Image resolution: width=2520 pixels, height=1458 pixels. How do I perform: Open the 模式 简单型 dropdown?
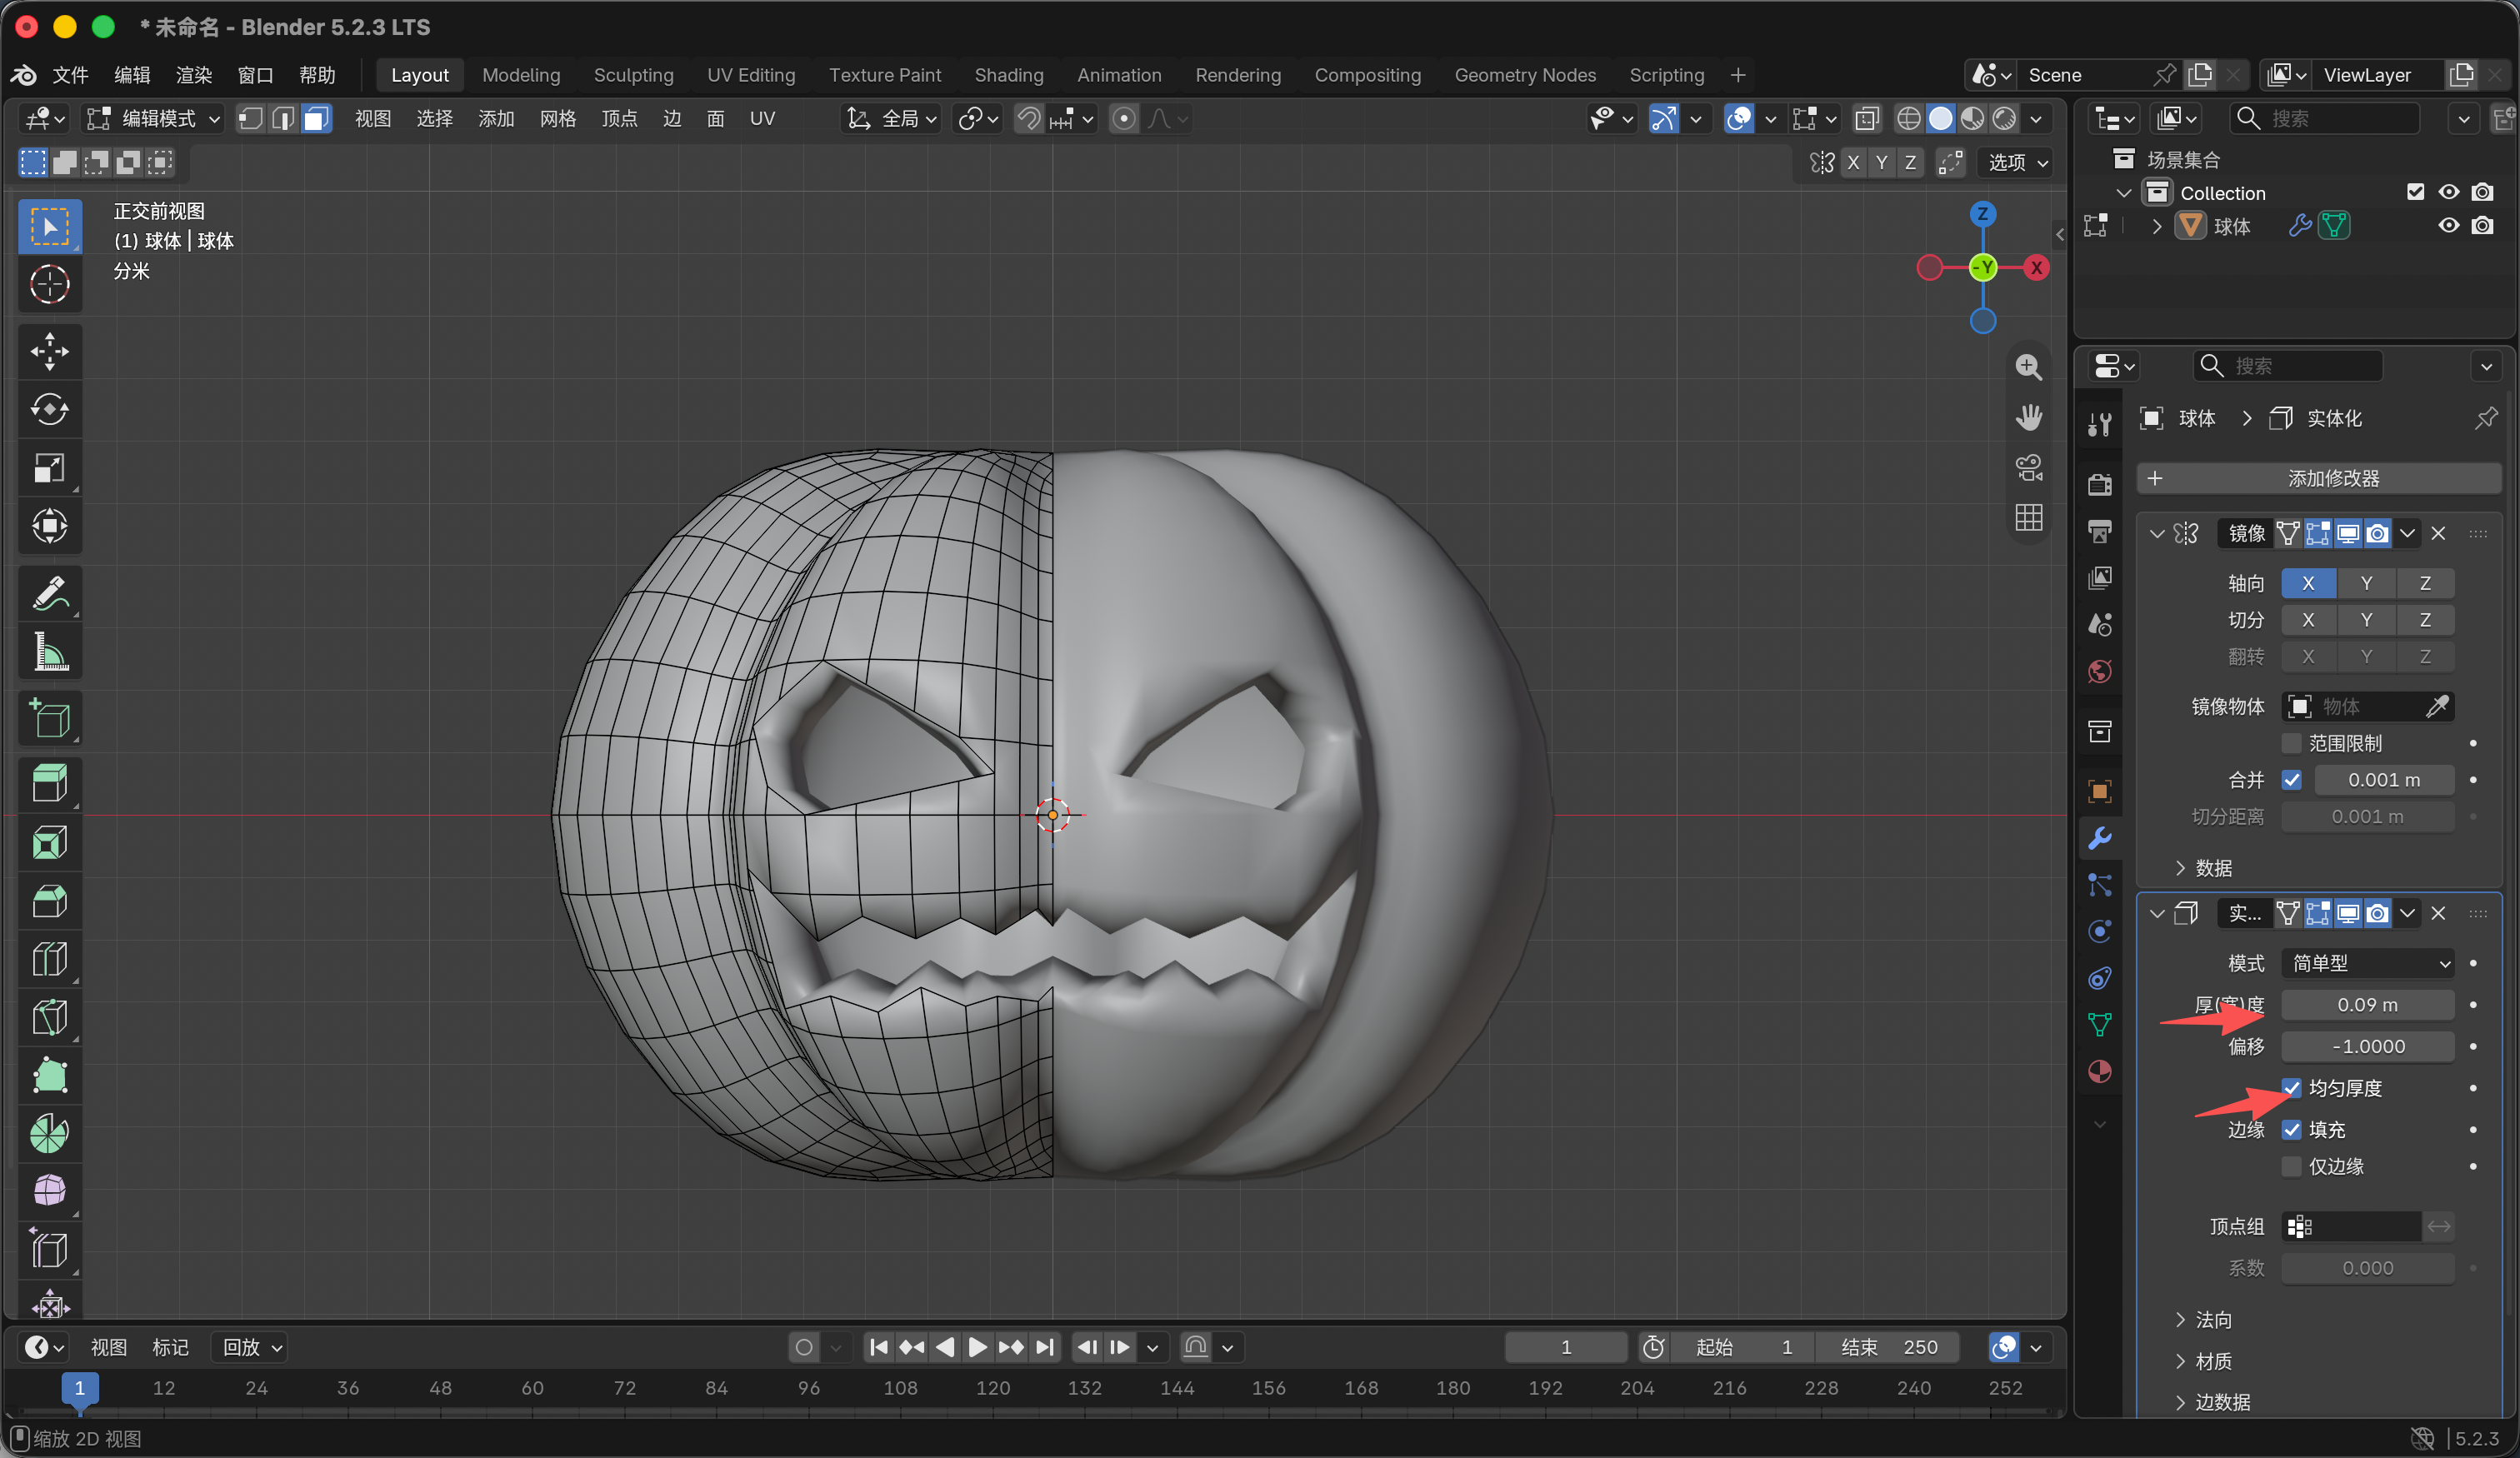[x=2367, y=963]
